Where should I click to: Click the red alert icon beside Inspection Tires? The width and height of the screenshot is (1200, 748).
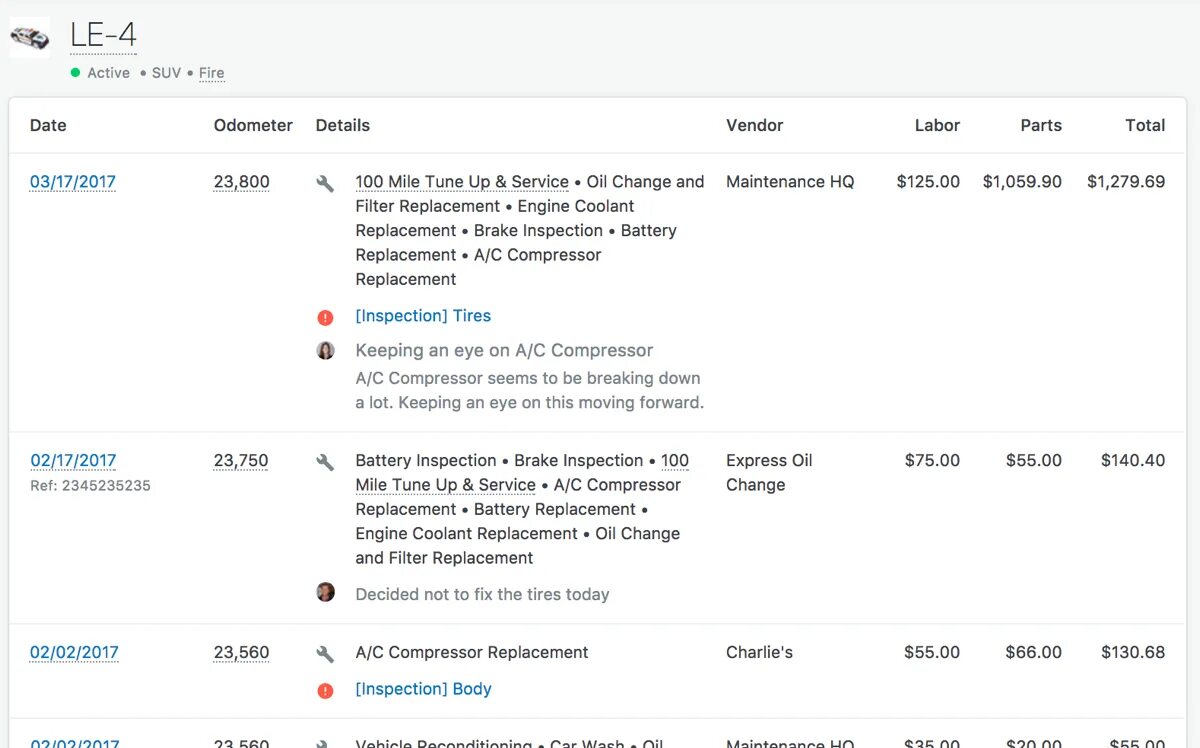click(325, 317)
